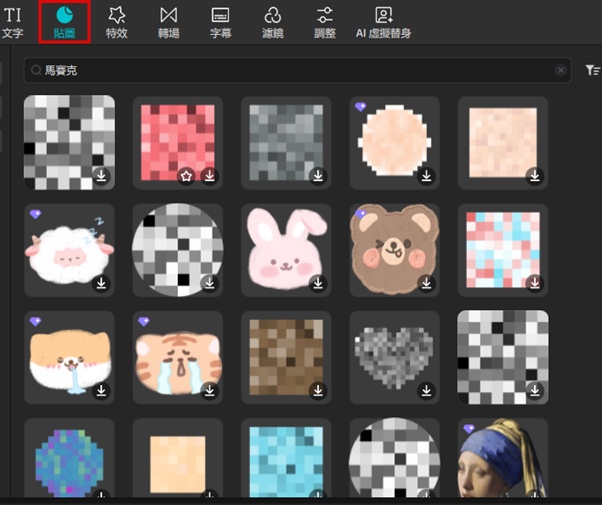
Task: Clear the search text with the X button
Action: (x=561, y=70)
